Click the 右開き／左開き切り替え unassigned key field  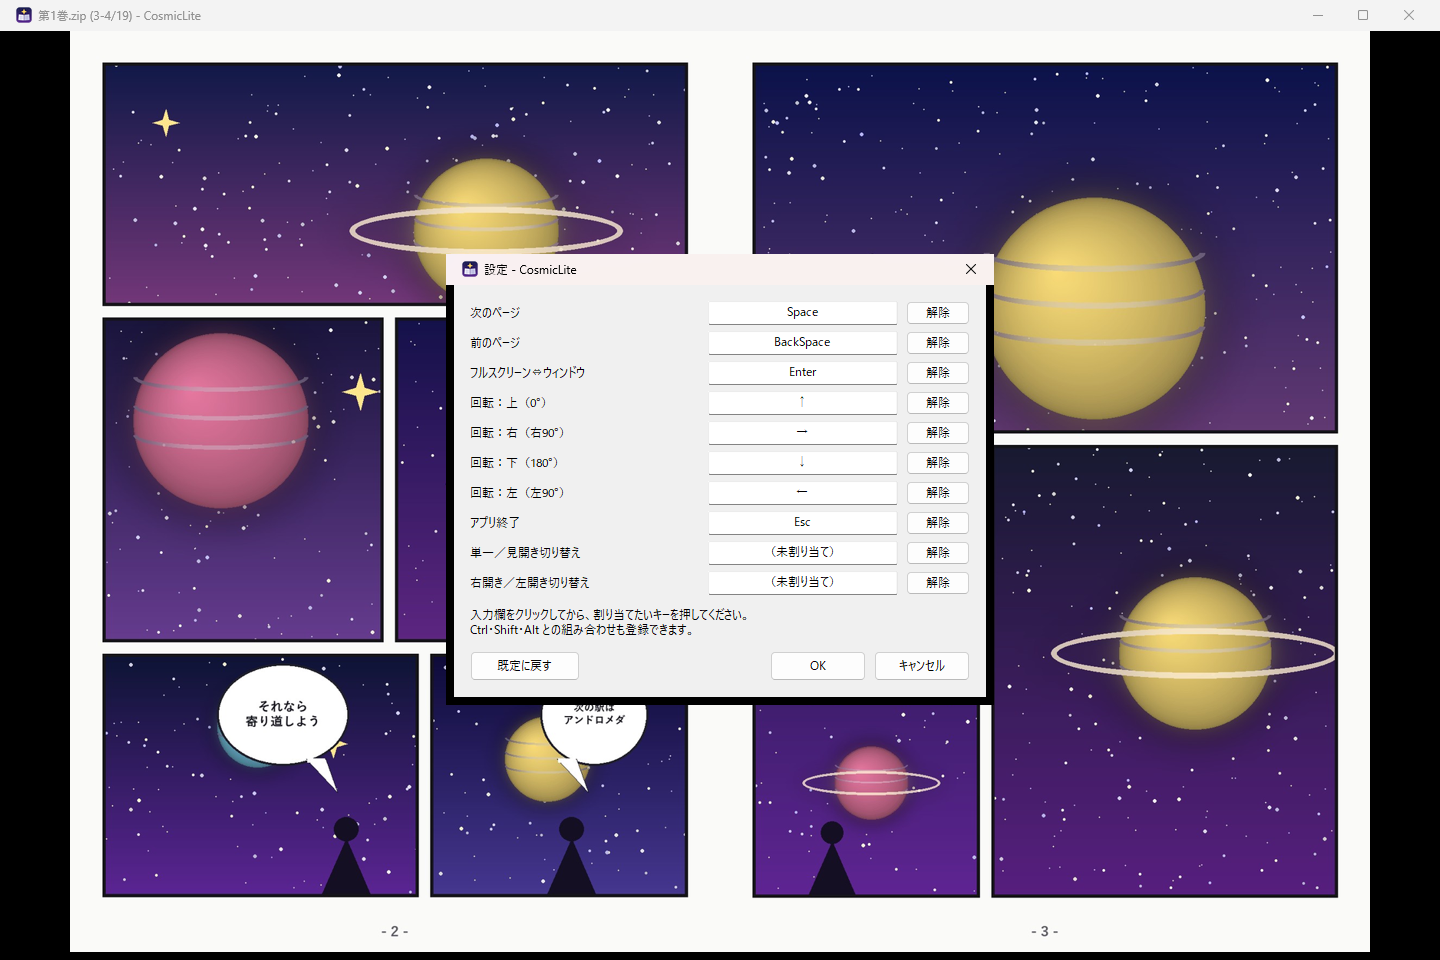tap(802, 583)
